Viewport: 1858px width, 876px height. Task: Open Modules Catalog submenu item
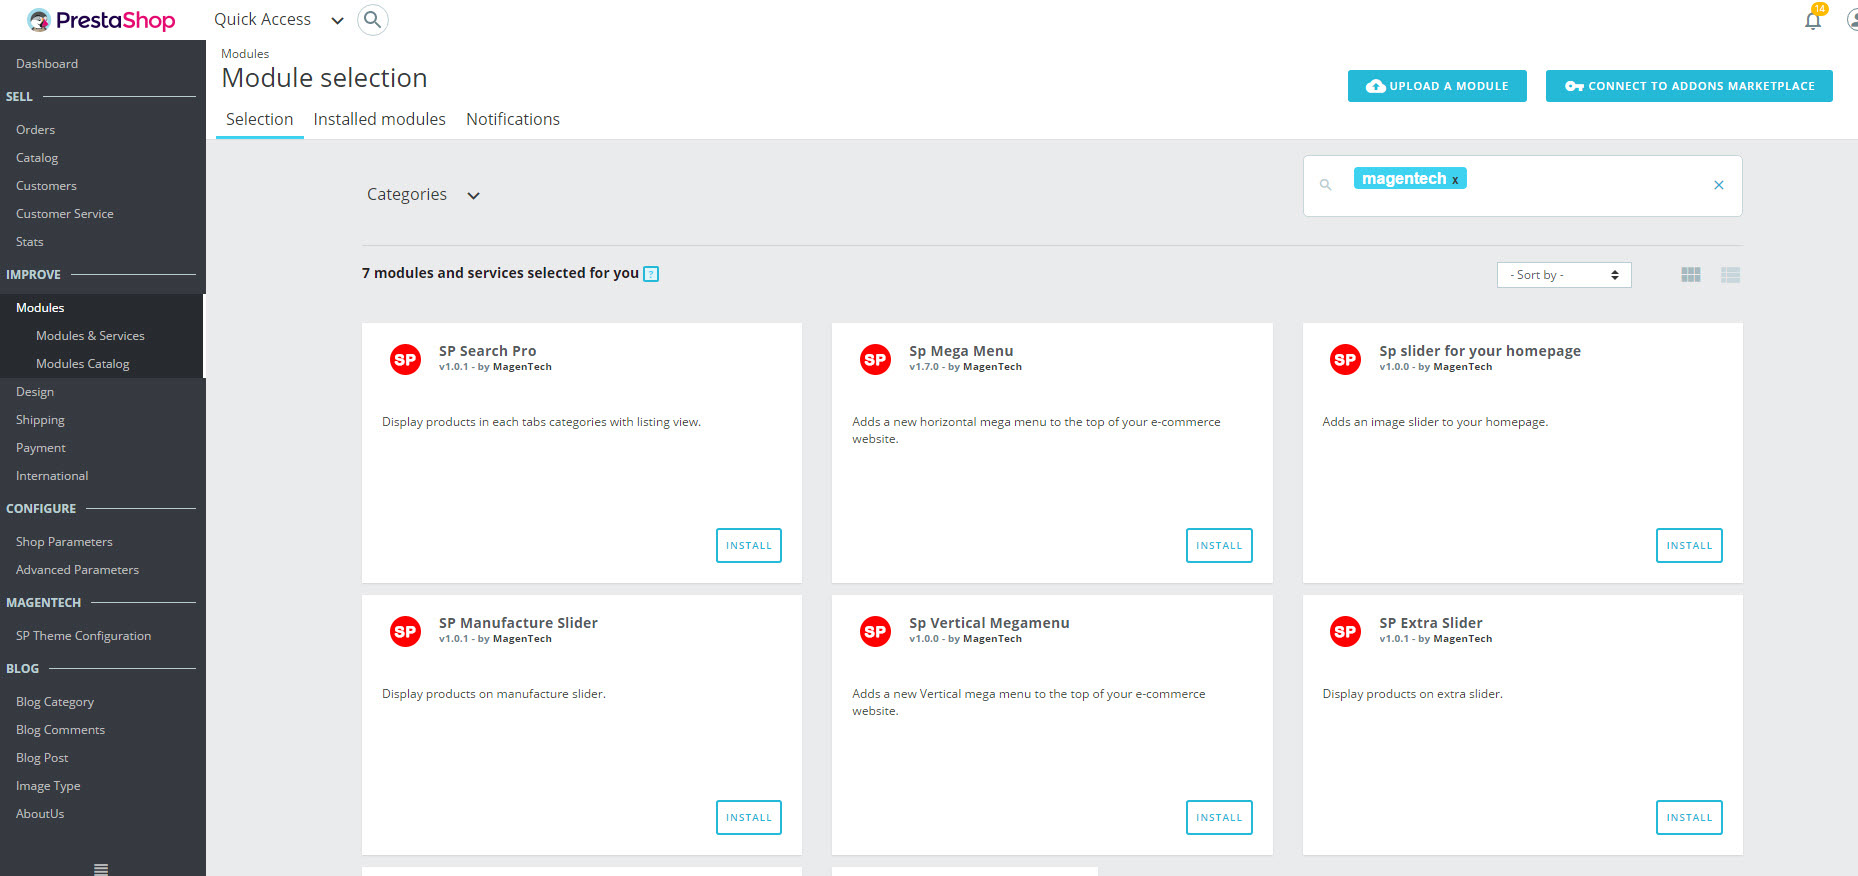(83, 364)
